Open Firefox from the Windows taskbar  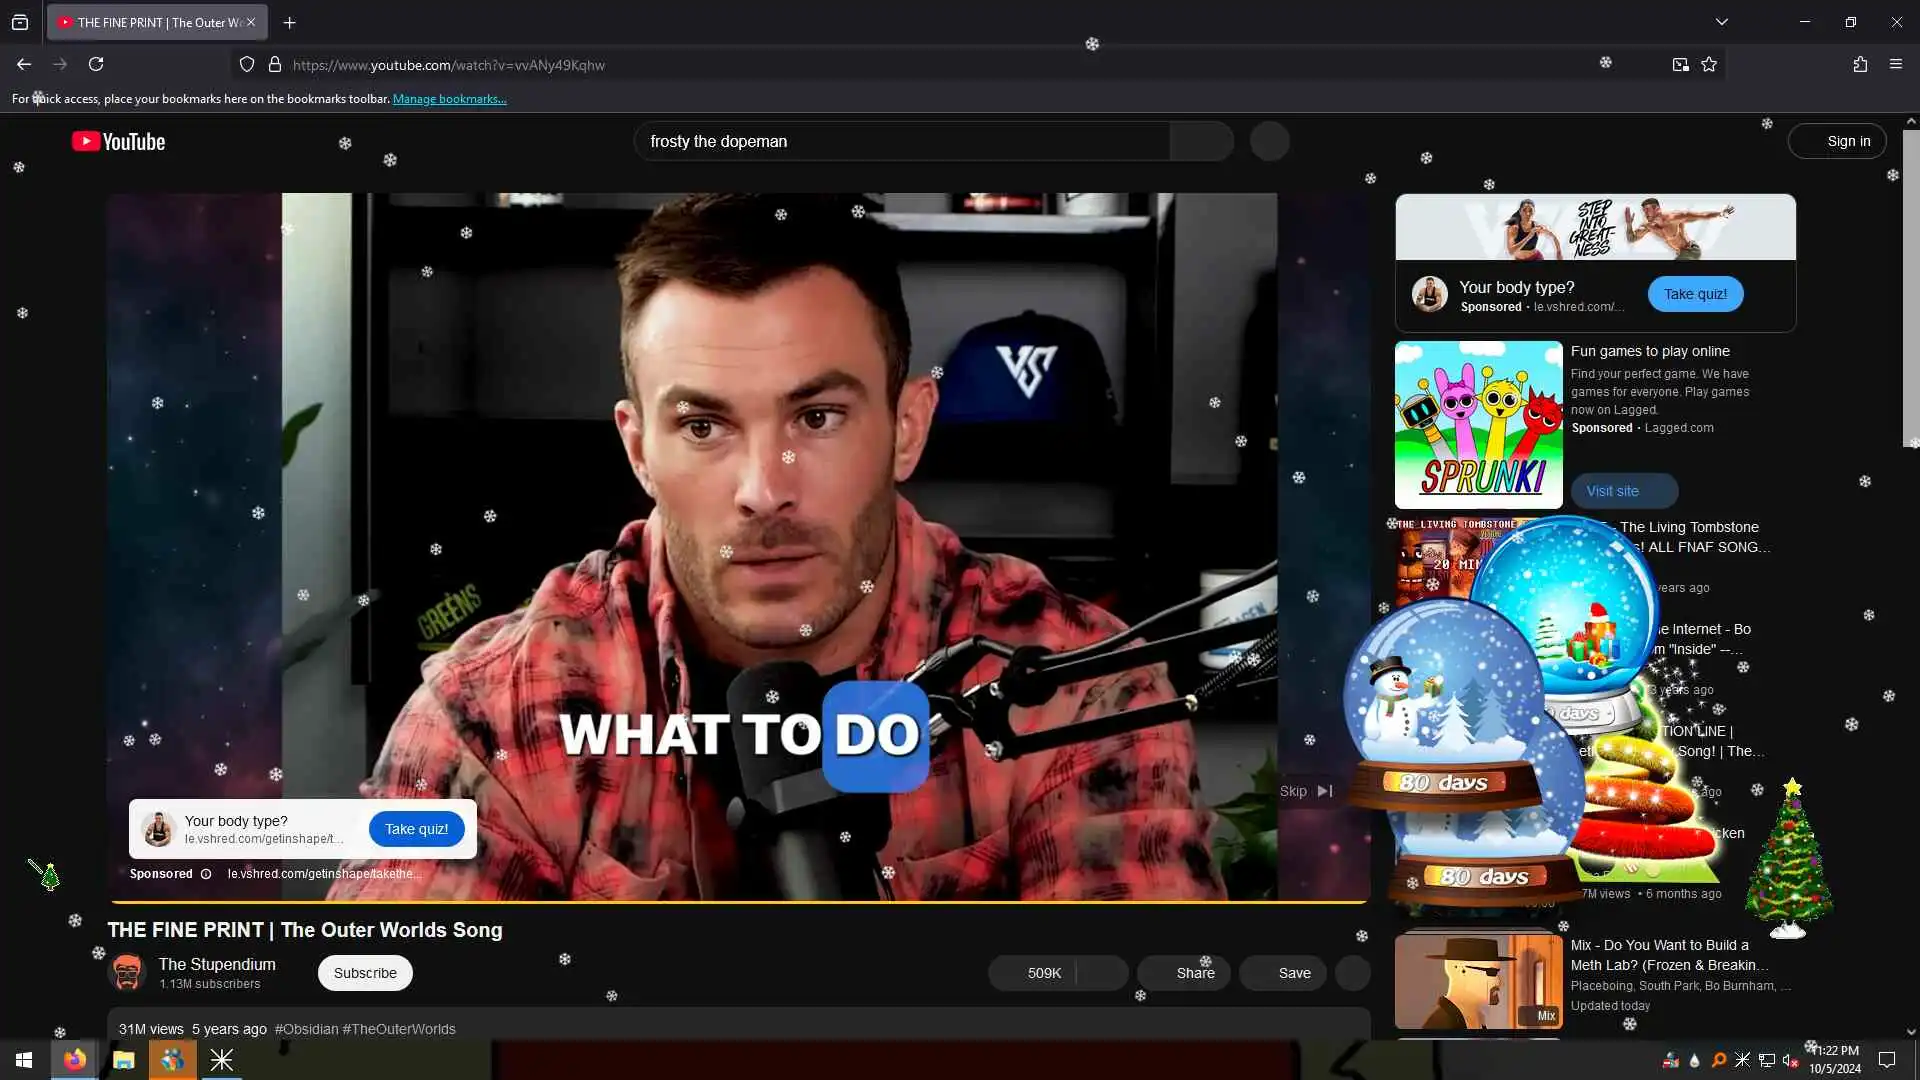pos(75,1060)
